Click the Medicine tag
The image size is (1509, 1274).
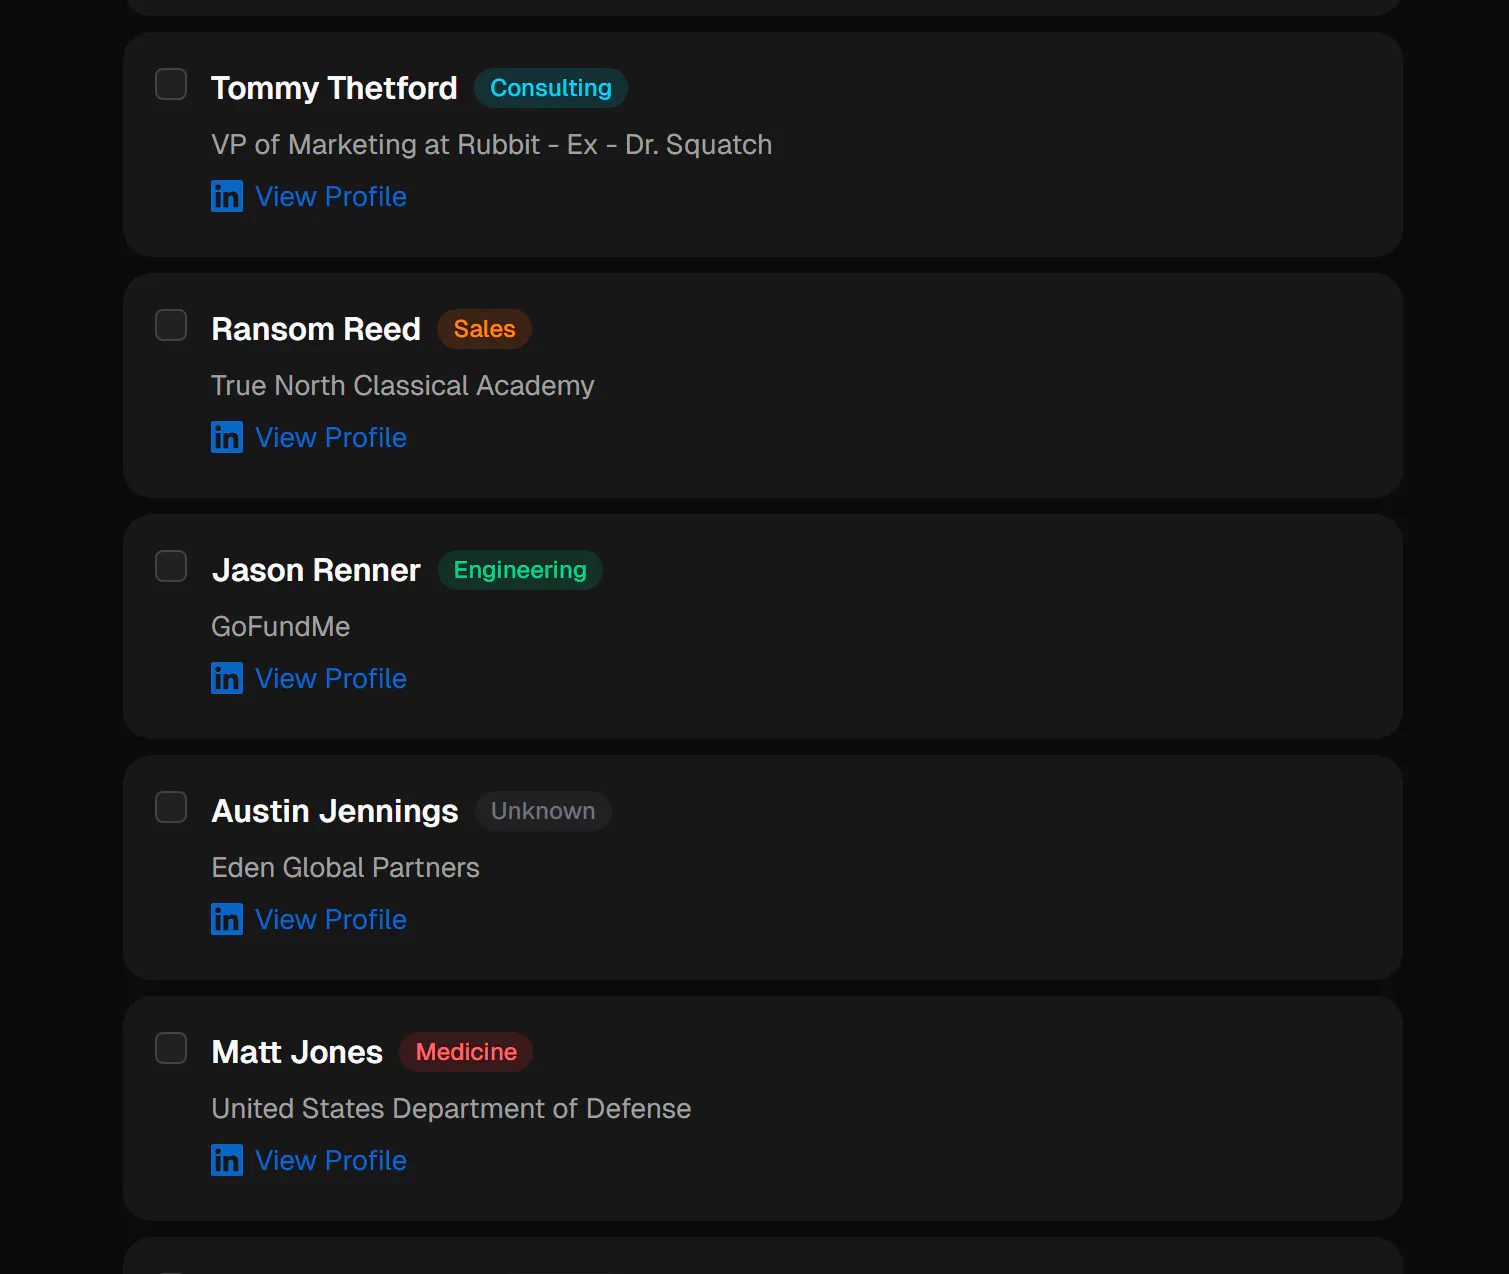click(x=466, y=1052)
